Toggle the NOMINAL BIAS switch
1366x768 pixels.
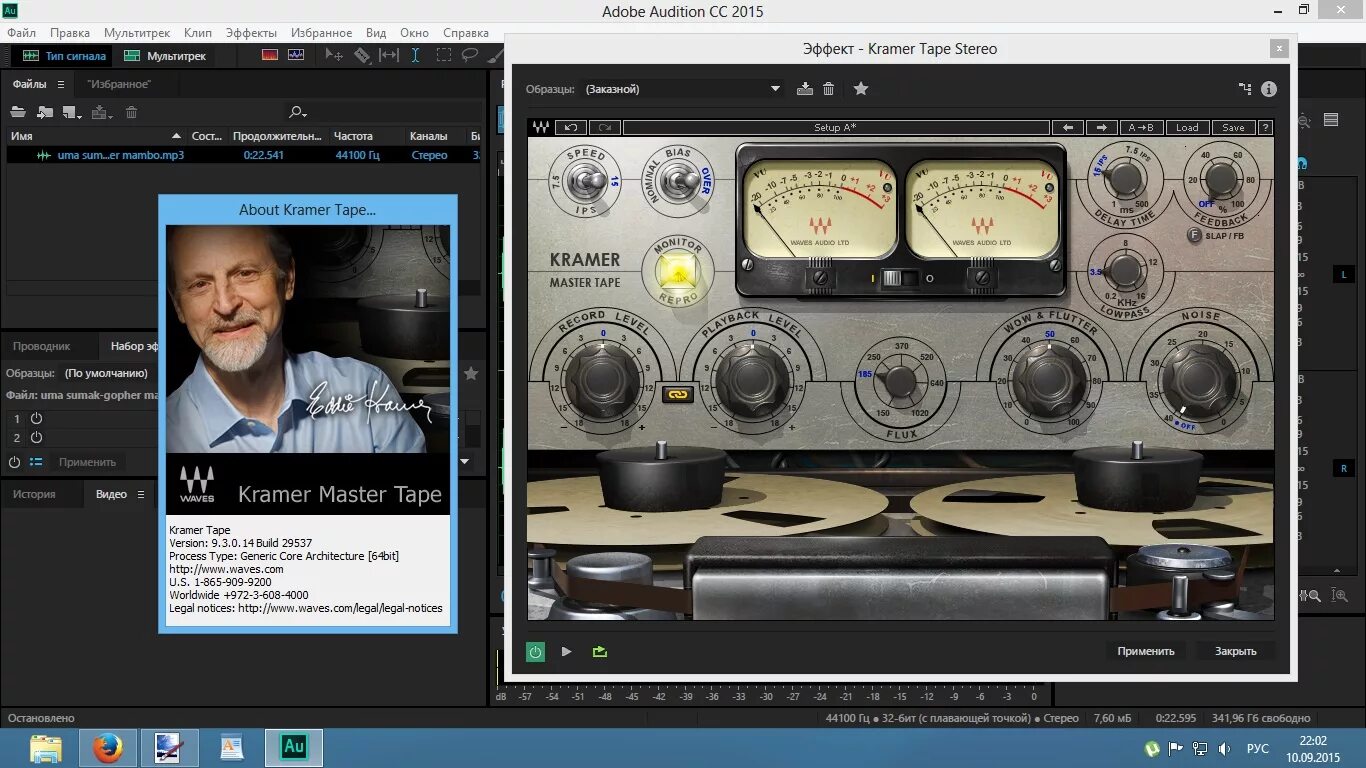click(678, 182)
